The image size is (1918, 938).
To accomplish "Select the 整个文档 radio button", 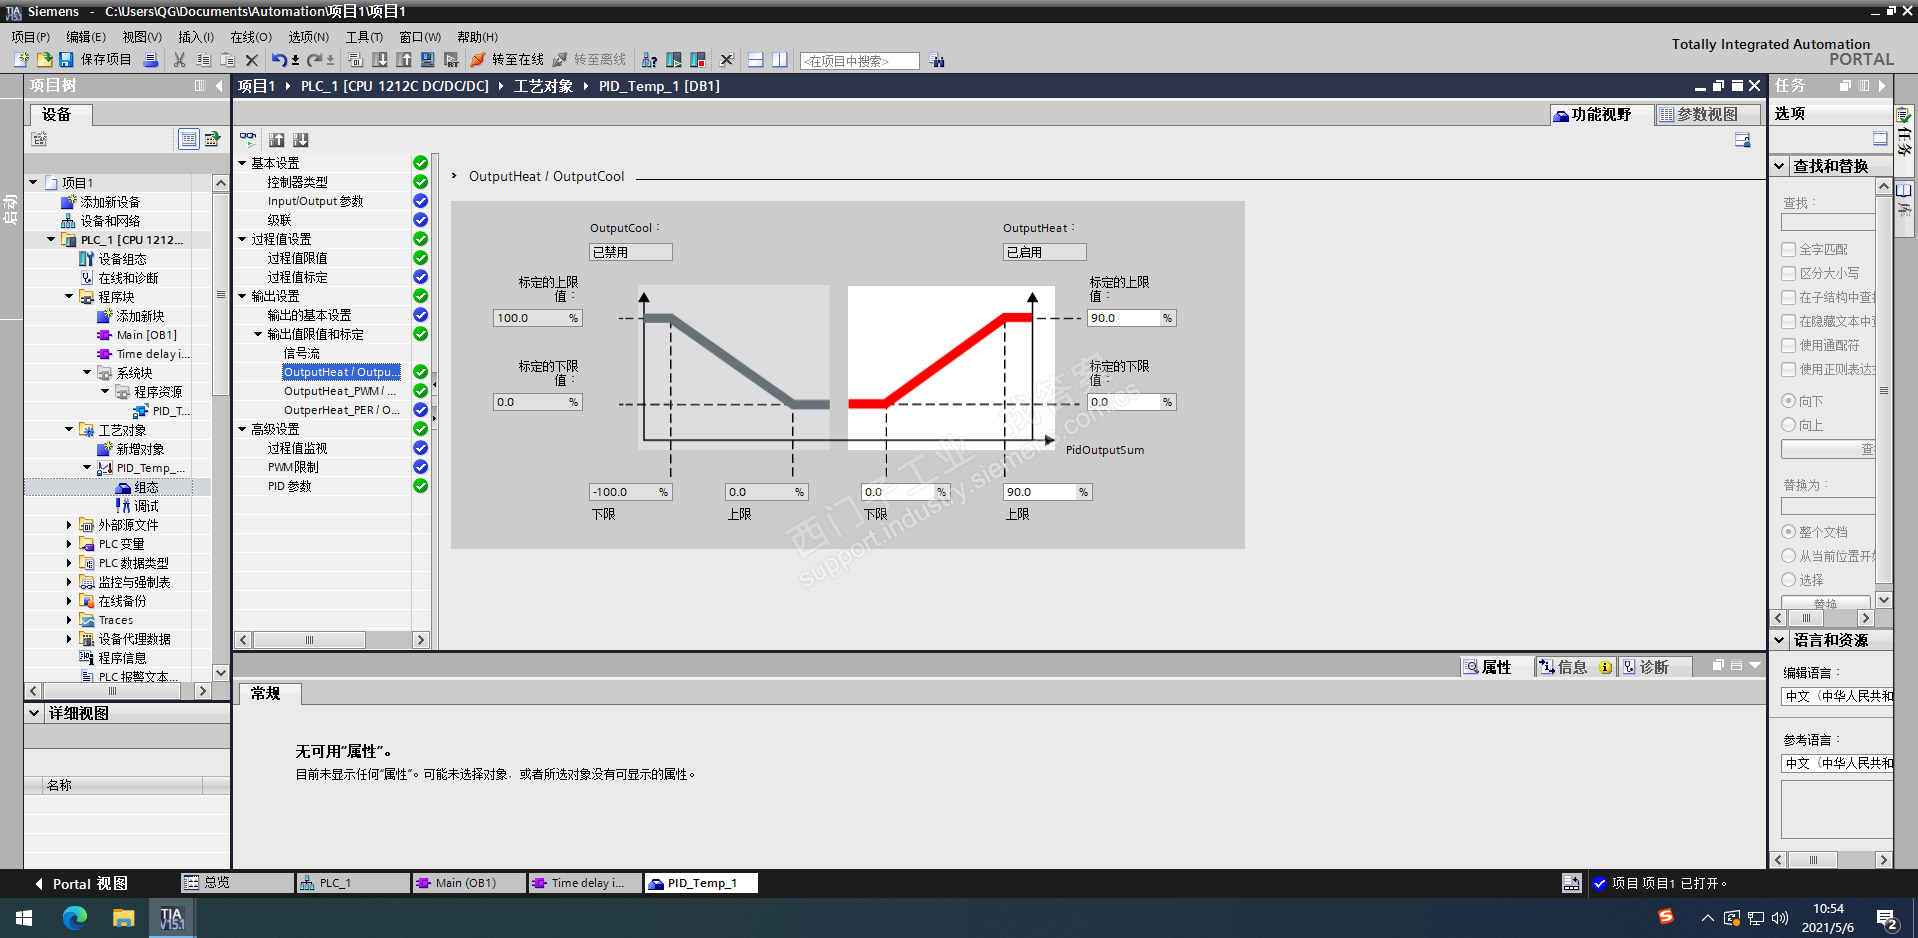I will (1789, 531).
